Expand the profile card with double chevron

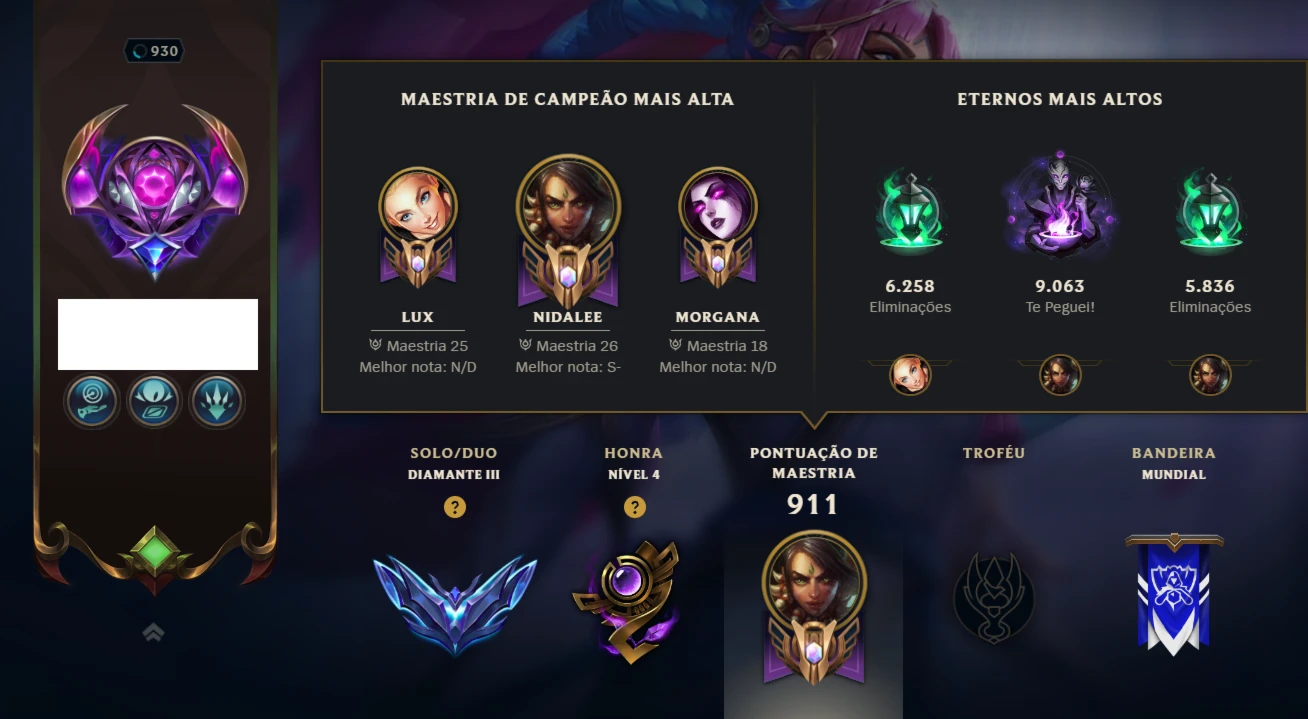[x=153, y=632]
